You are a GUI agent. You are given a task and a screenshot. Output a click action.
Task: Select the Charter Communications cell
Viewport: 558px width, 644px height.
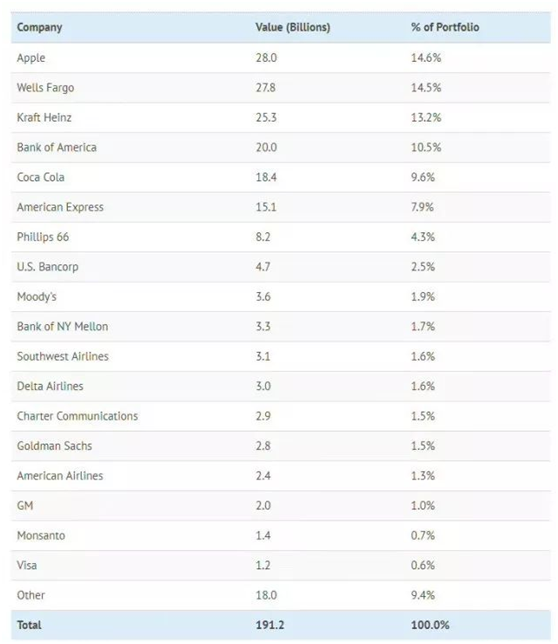click(78, 416)
